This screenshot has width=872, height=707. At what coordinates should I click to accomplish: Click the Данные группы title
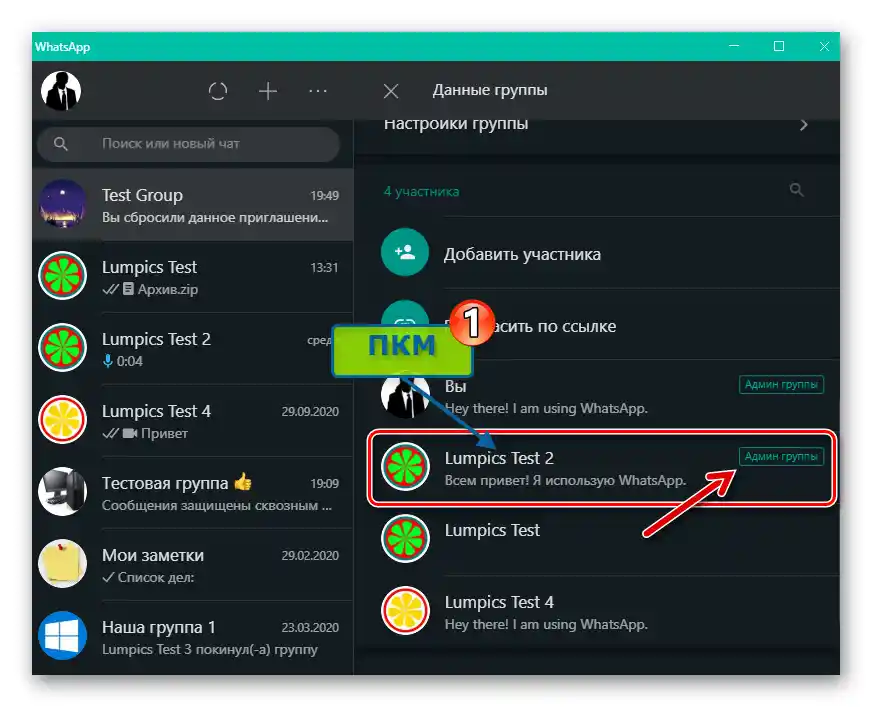coord(490,90)
